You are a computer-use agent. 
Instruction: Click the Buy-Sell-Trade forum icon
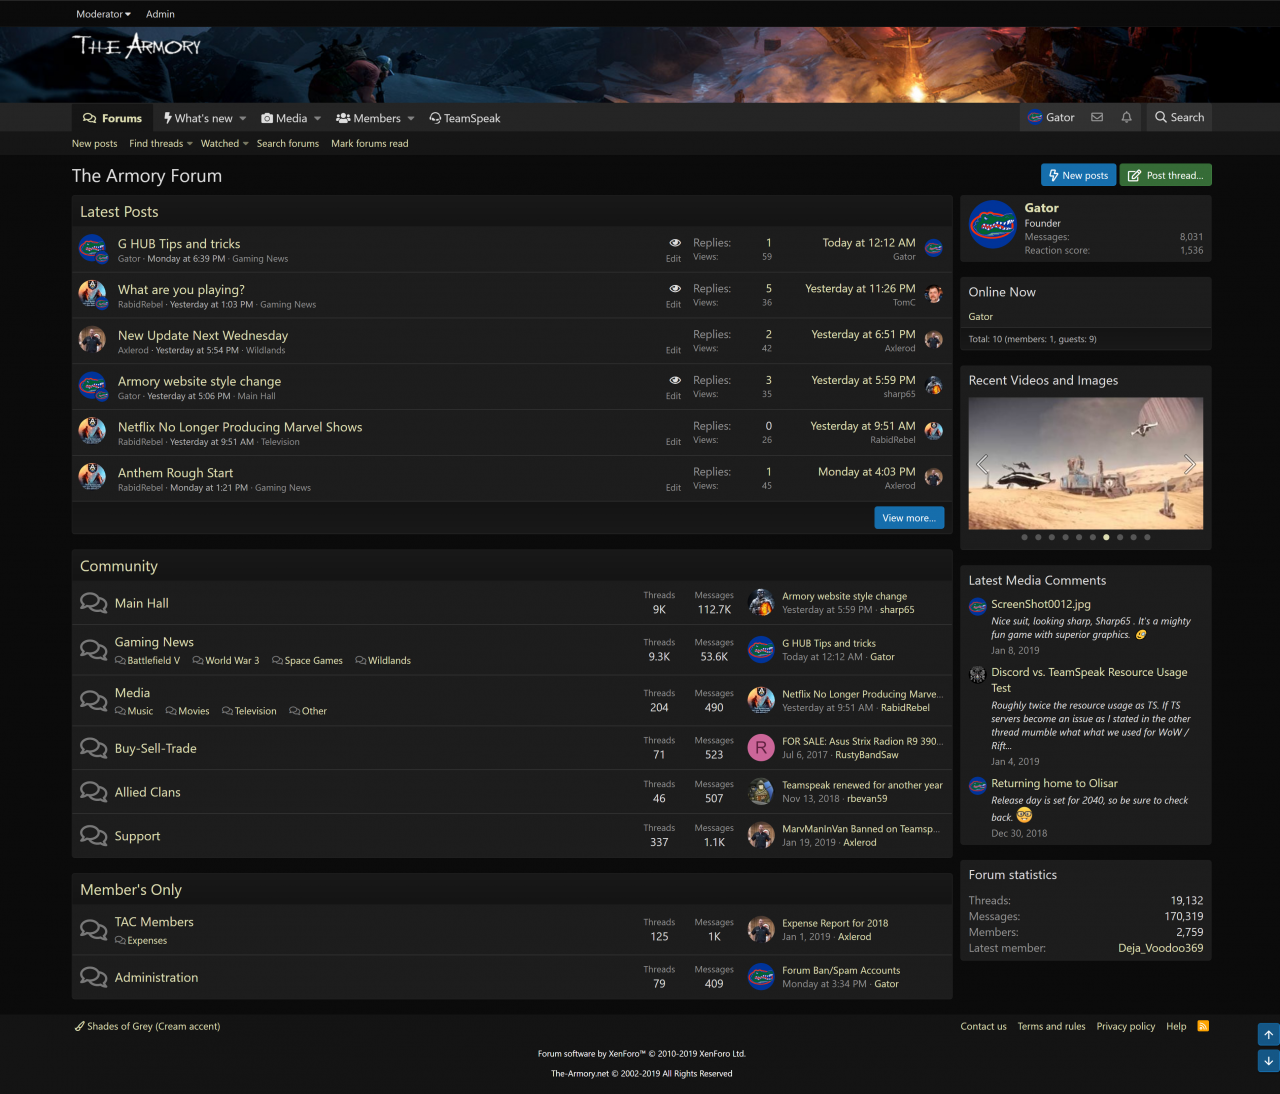pyautogui.click(x=93, y=748)
